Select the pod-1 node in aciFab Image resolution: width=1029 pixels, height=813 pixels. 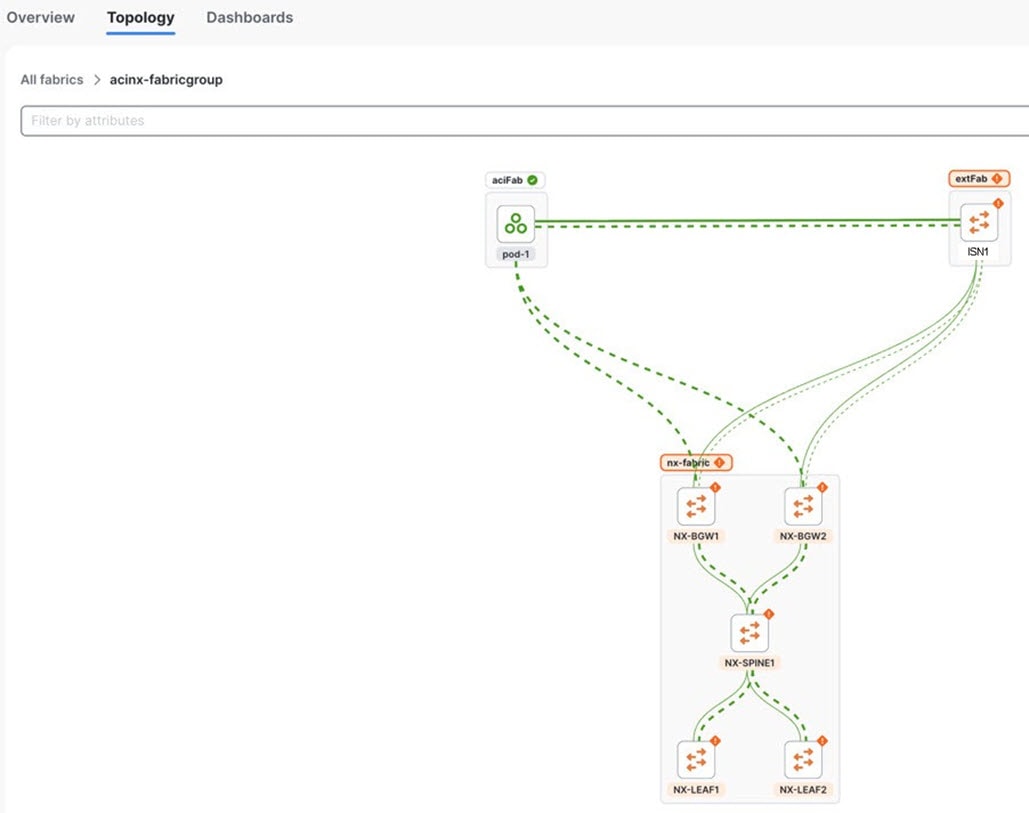tap(515, 223)
